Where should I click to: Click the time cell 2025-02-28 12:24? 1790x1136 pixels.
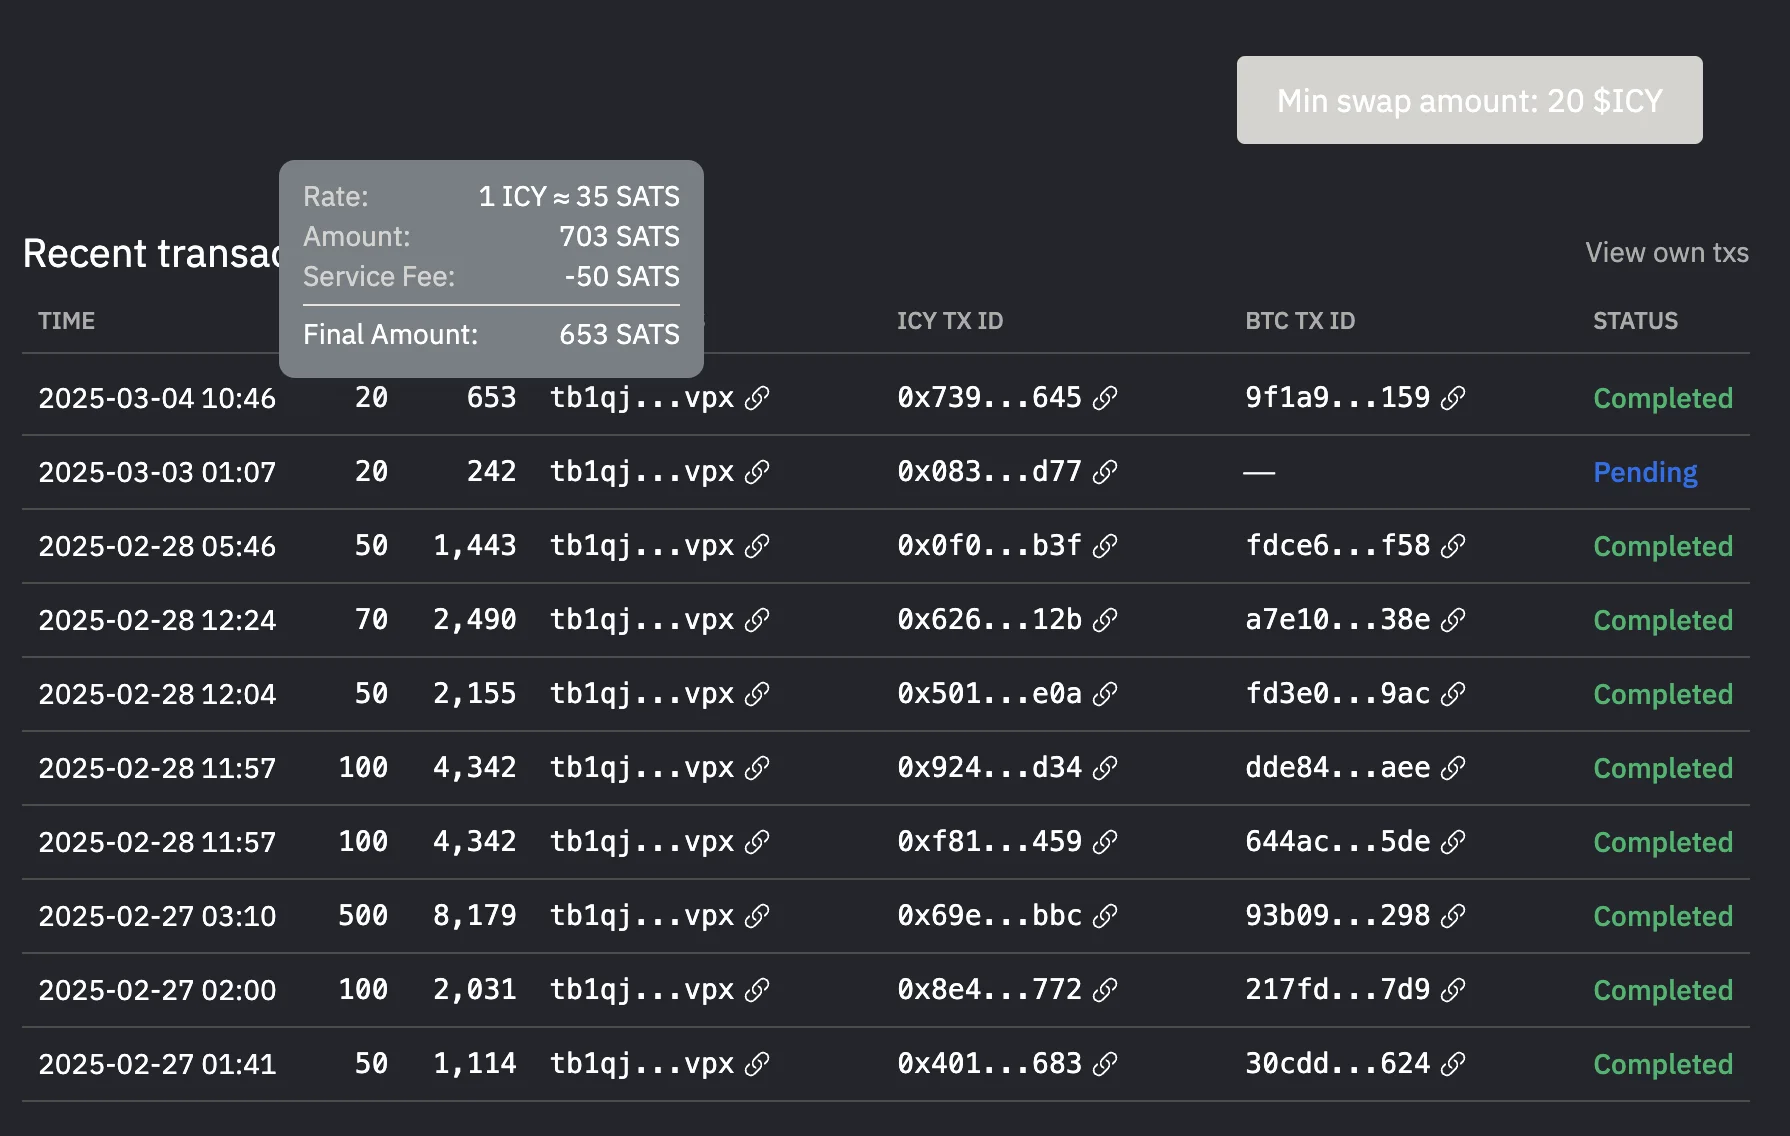coord(157,620)
